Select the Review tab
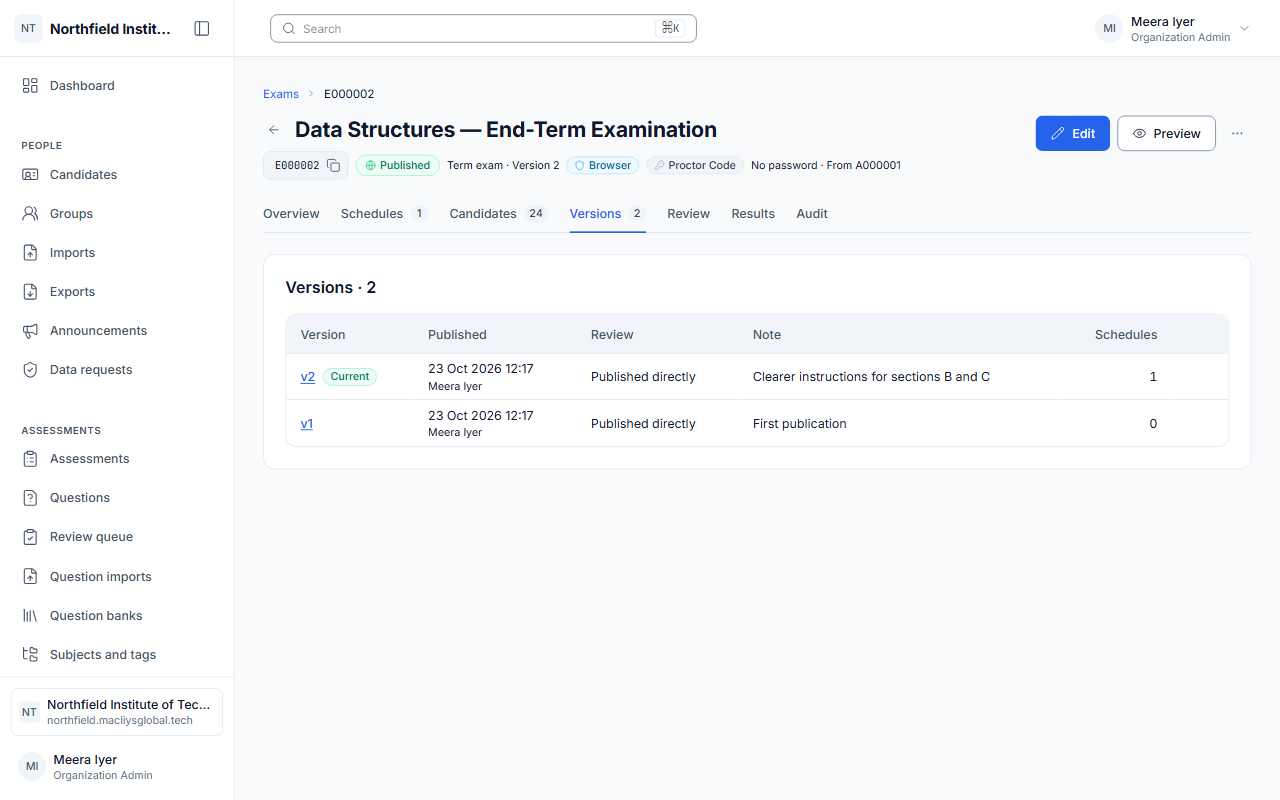This screenshot has height=800, width=1280. coord(688,214)
